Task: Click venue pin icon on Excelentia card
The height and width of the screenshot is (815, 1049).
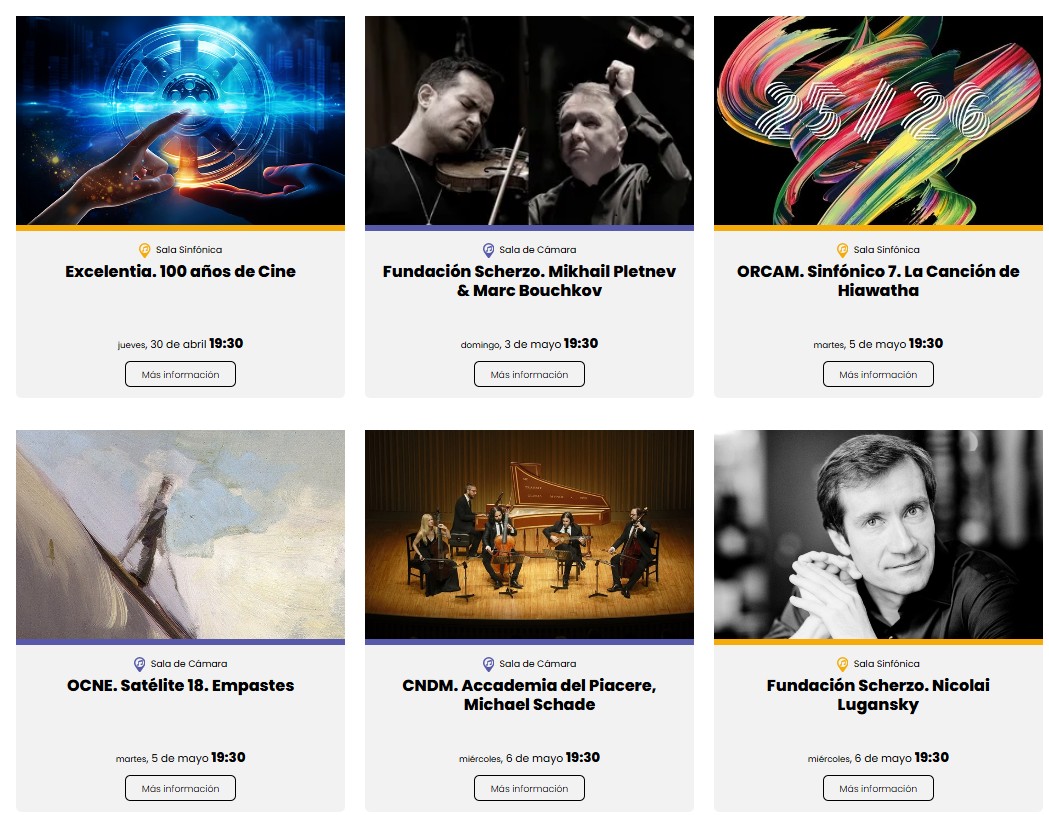Action: 145,250
